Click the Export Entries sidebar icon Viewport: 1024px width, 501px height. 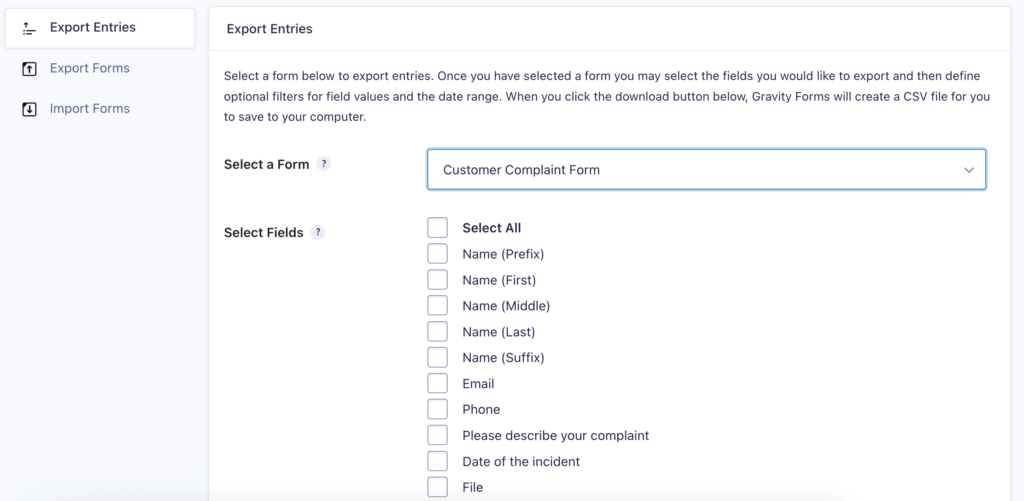29,28
